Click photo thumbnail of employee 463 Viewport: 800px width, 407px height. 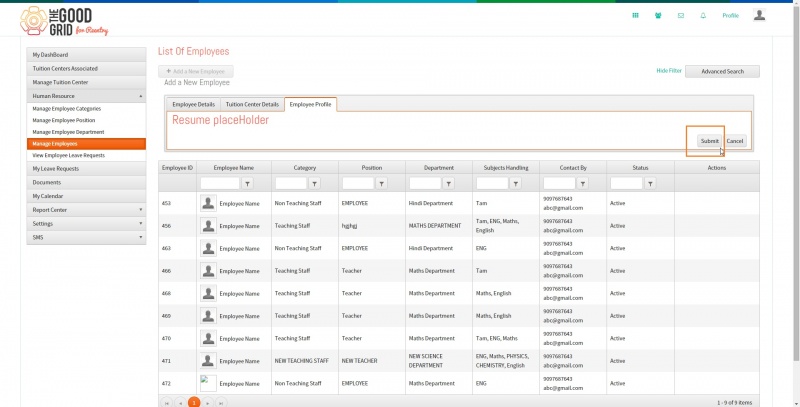208,248
